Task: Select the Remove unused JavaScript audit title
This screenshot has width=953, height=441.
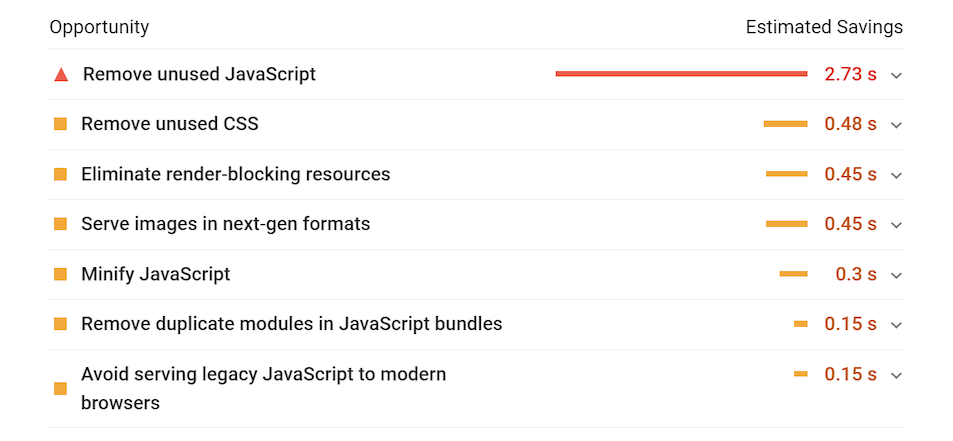Action: point(199,74)
